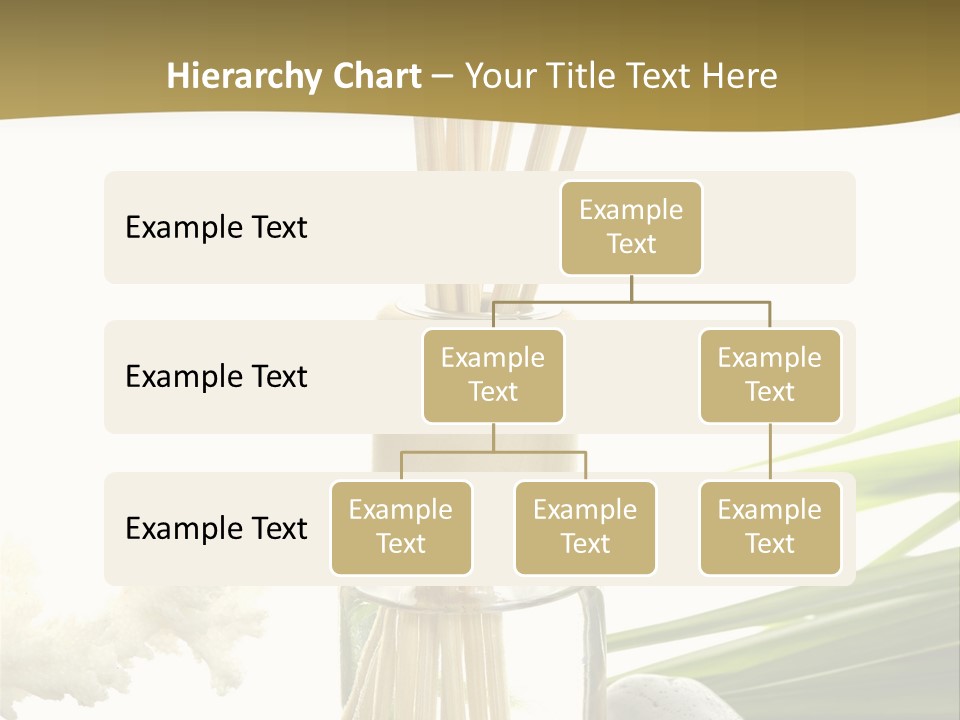Click the leftmost box in the bottom level
The image size is (960, 720).
401,528
